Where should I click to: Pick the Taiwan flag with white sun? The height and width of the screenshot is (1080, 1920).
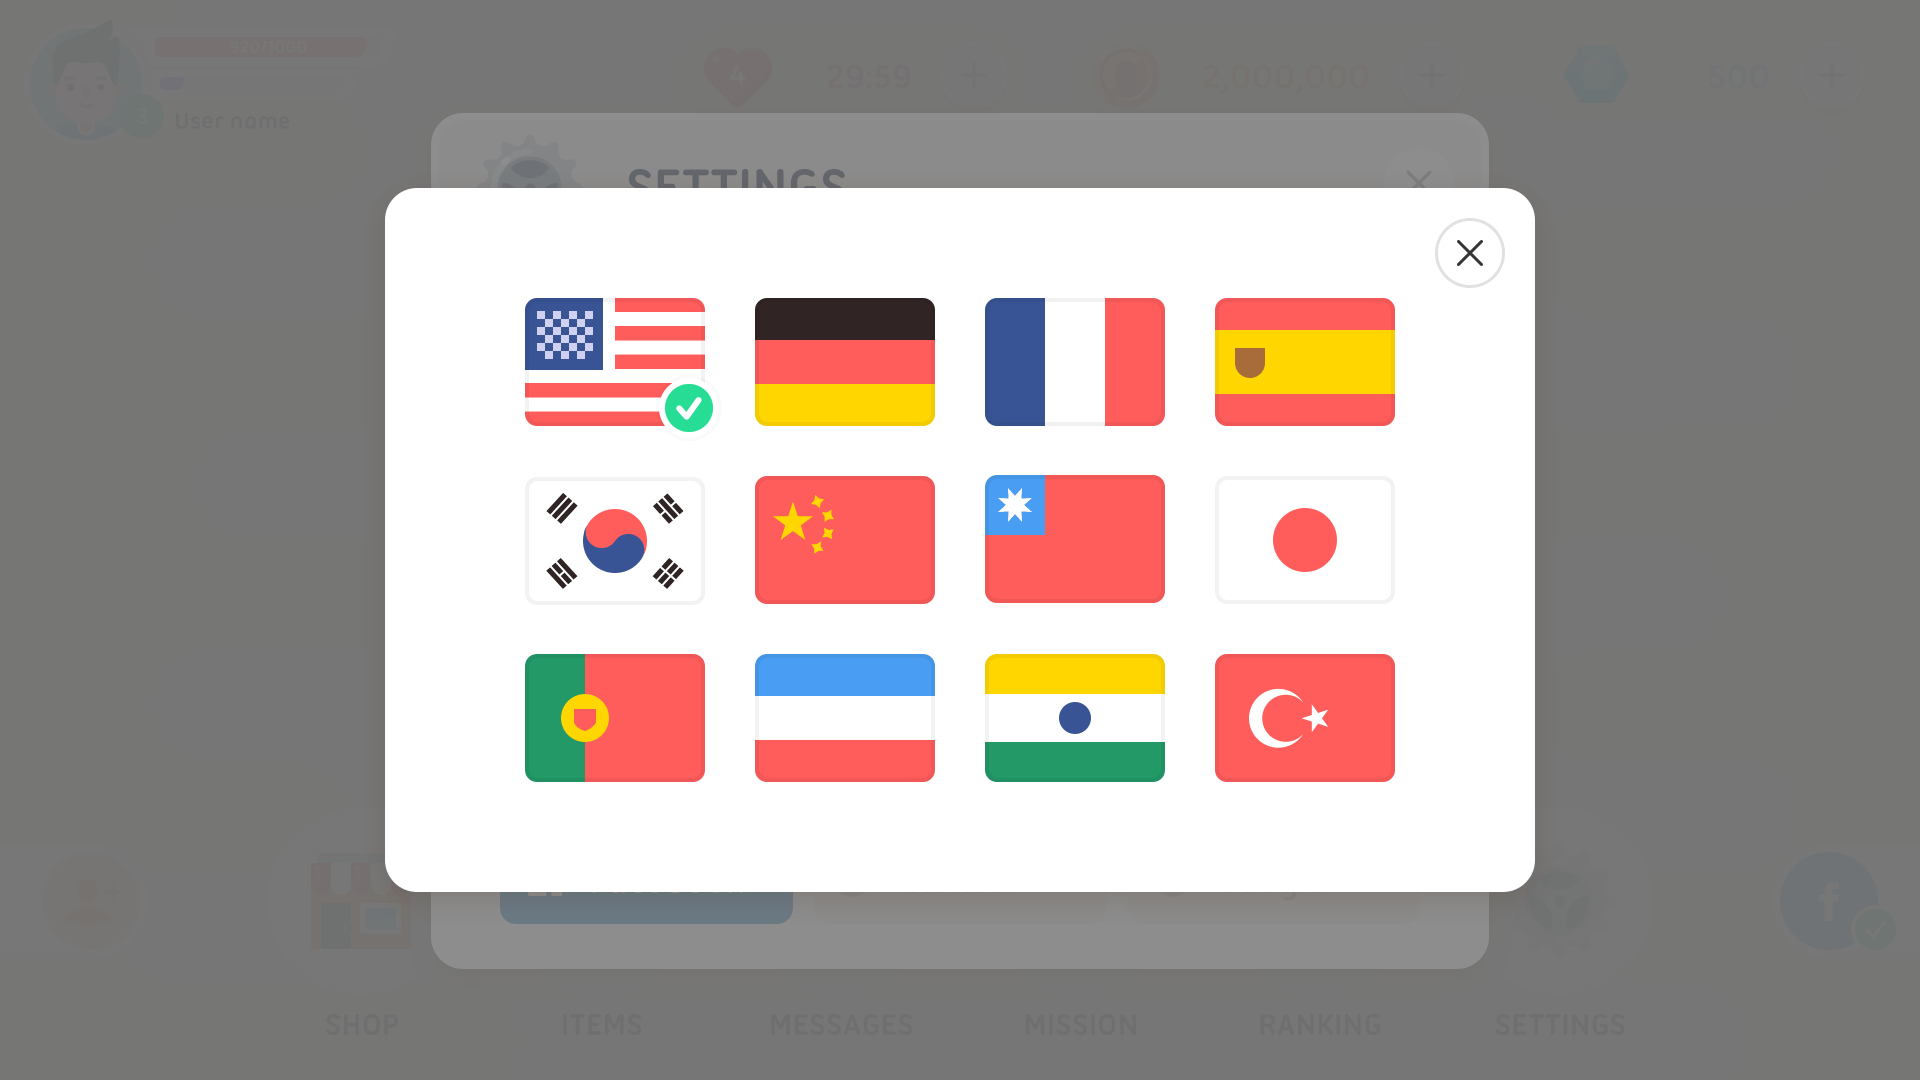1075,539
